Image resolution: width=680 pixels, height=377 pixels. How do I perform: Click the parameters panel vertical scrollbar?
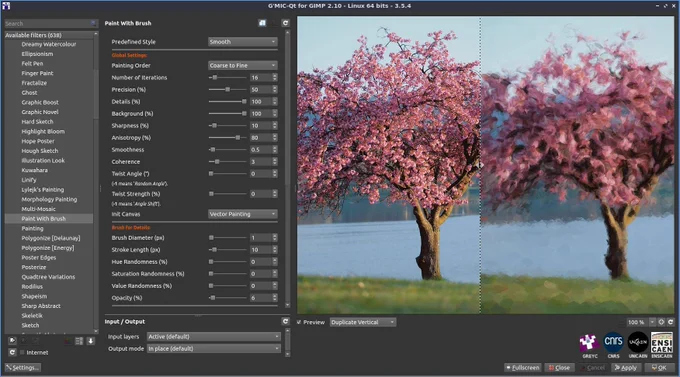tap(287, 169)
